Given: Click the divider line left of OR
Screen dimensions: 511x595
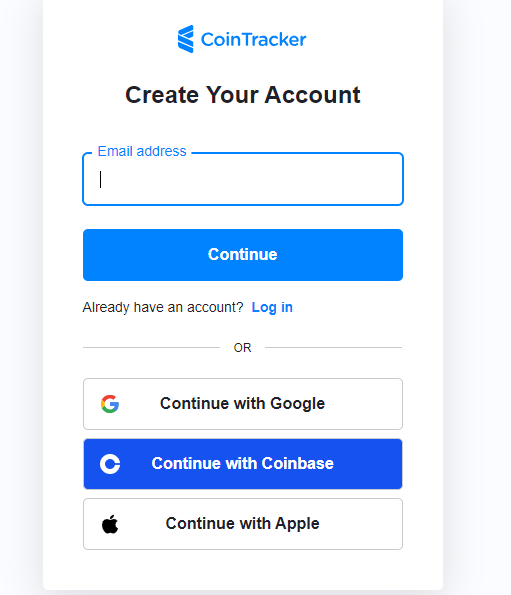Looking at the screenshot, I should [x=151, y=347].
